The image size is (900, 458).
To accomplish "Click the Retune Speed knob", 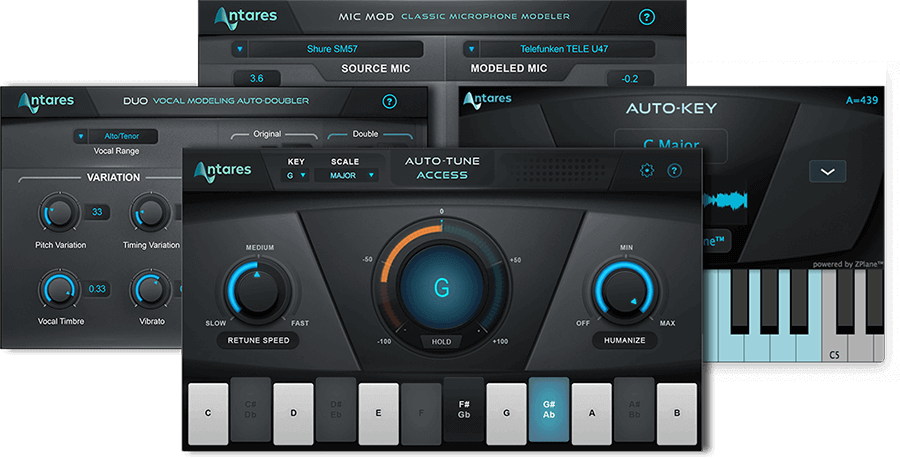I will point(258,290).
